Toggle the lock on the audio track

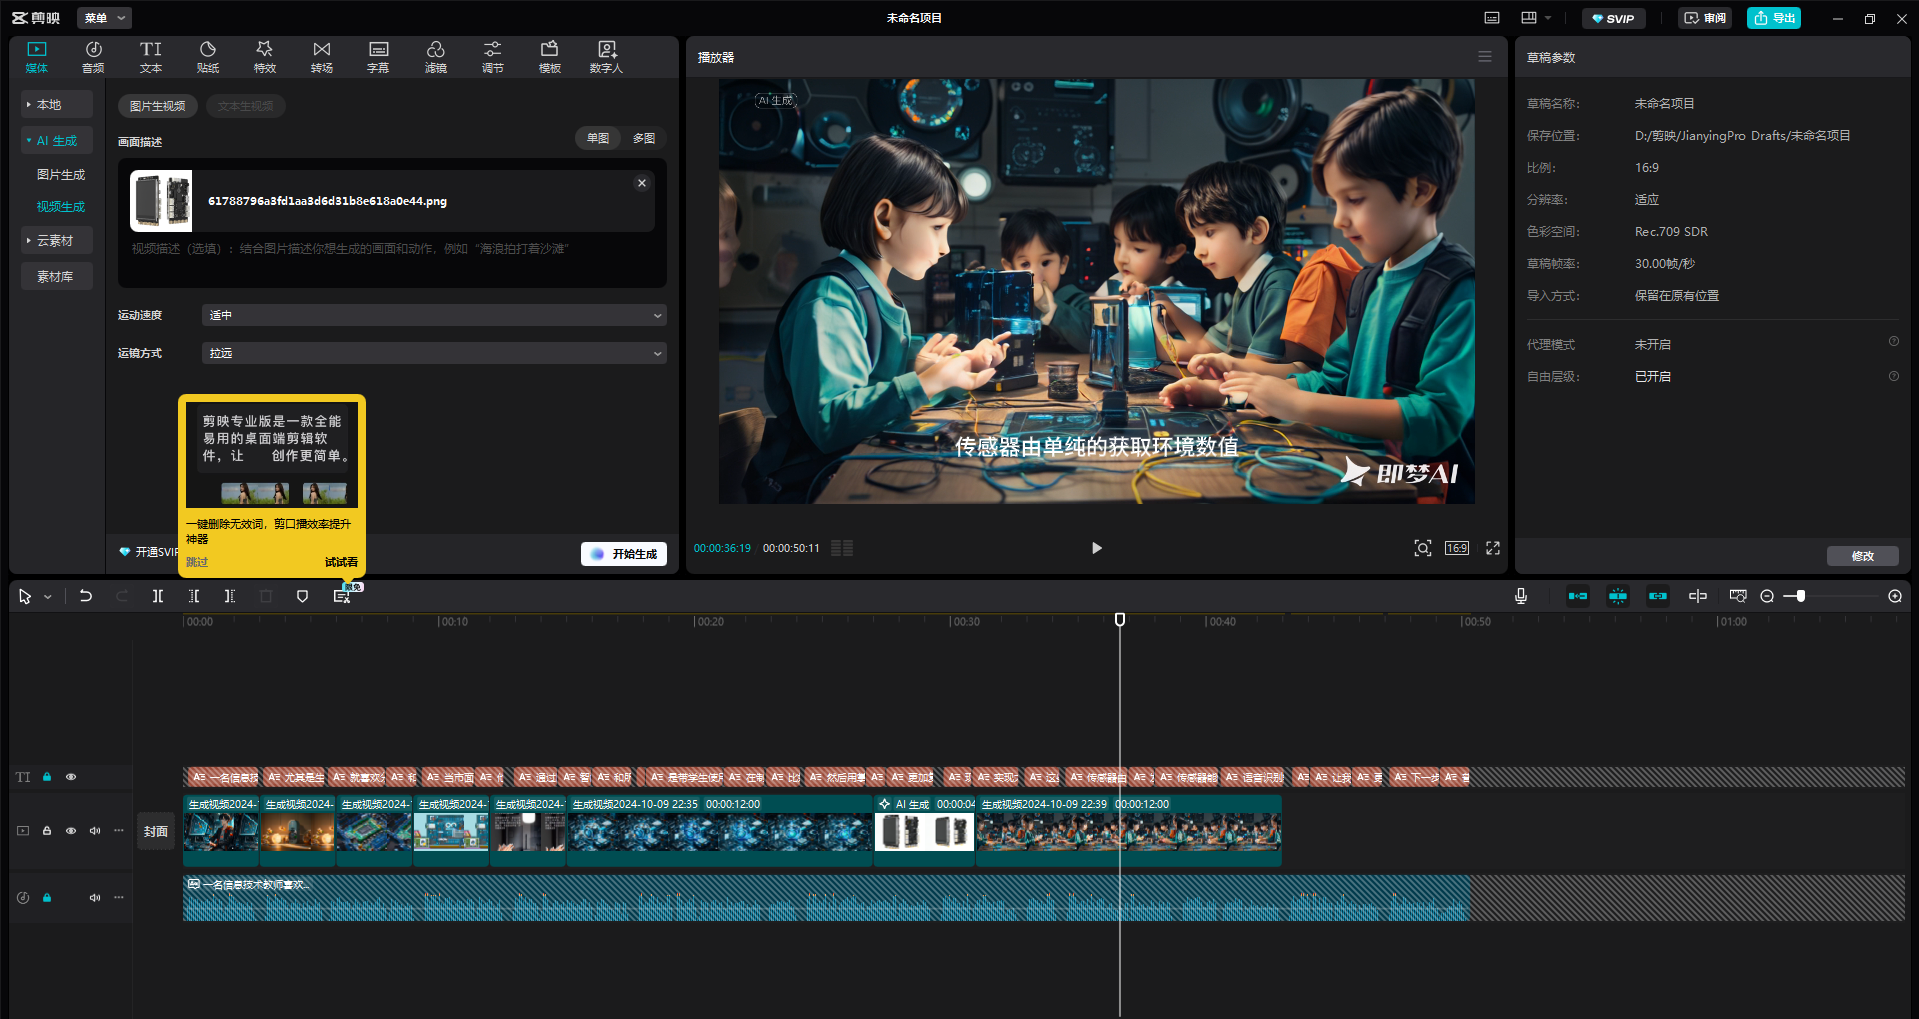click(x=47, y=897)
